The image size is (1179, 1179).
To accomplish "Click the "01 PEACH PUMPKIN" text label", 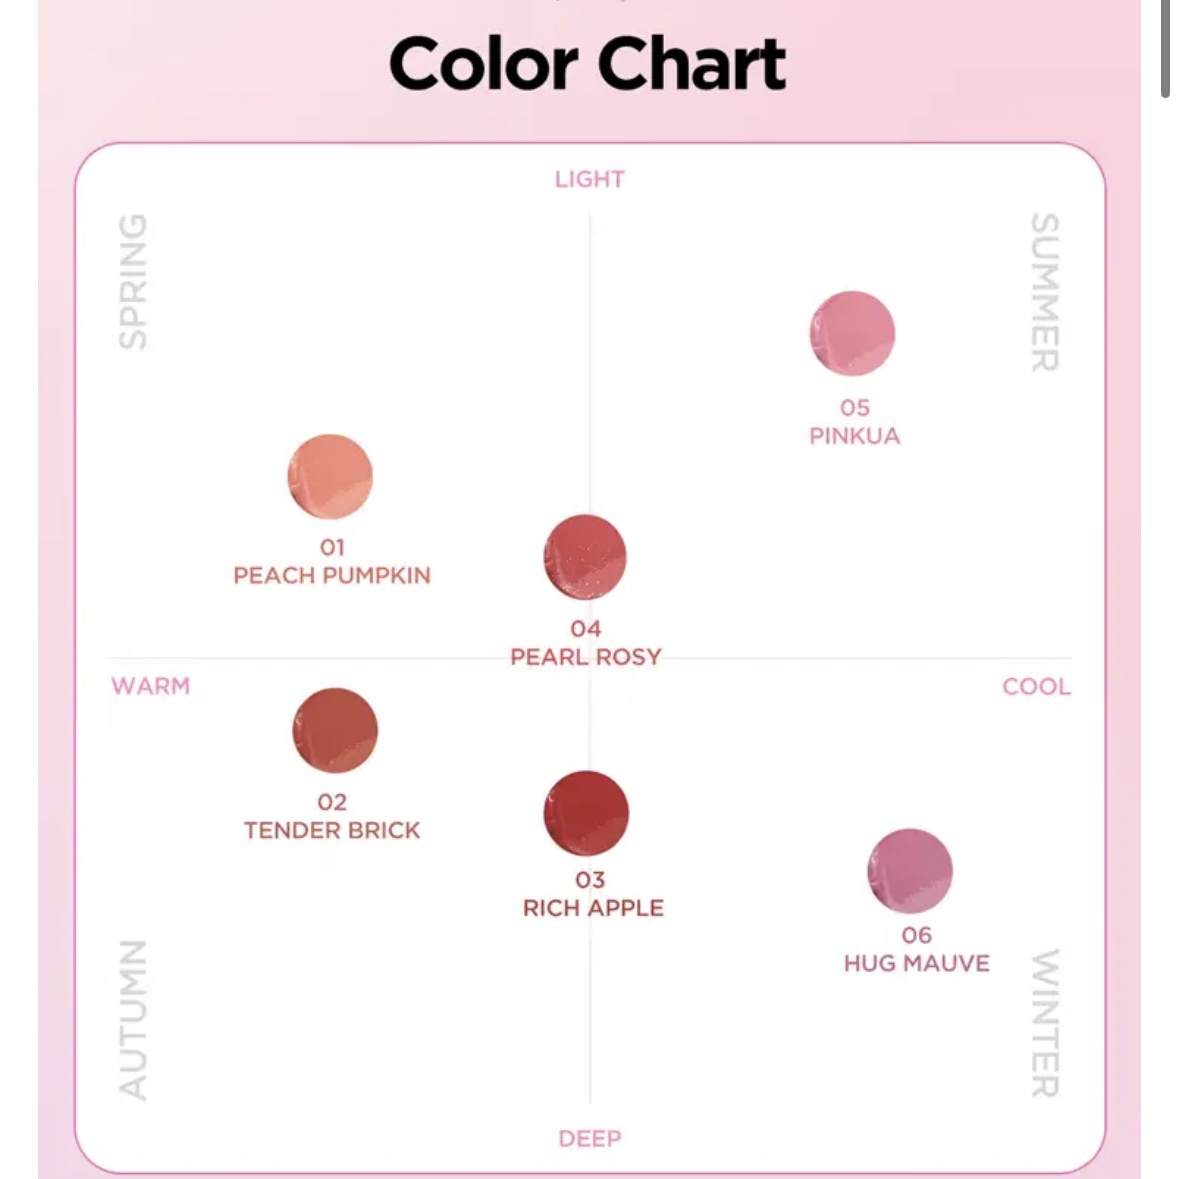I will tap(332, 562).
